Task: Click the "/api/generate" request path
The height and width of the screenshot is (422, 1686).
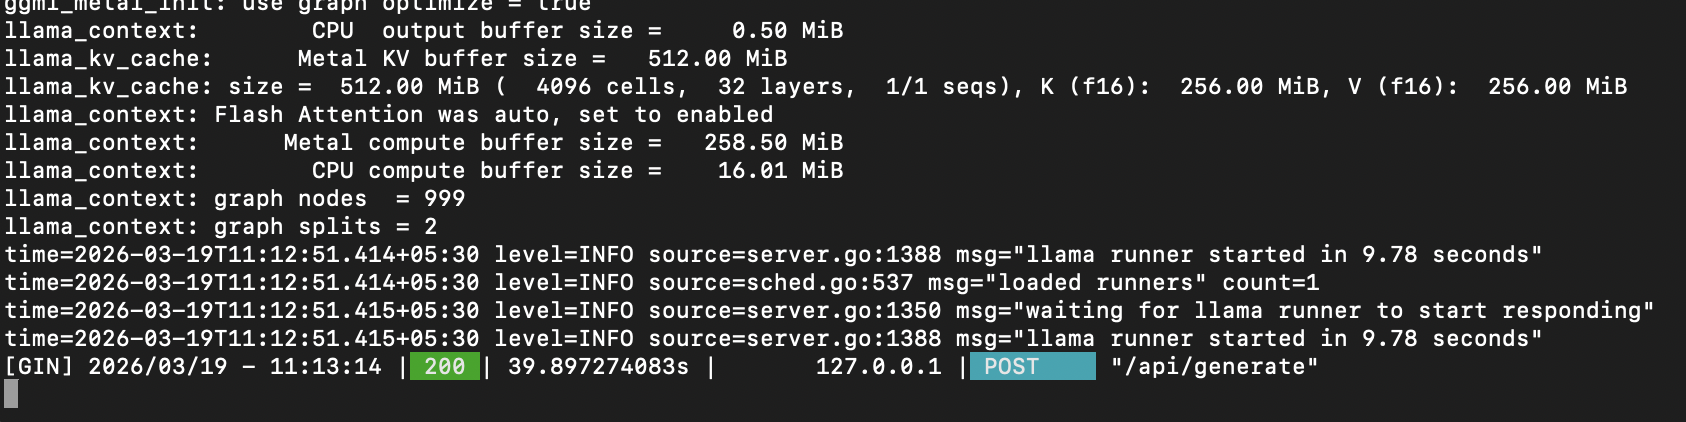Action: coord(1214,367)
